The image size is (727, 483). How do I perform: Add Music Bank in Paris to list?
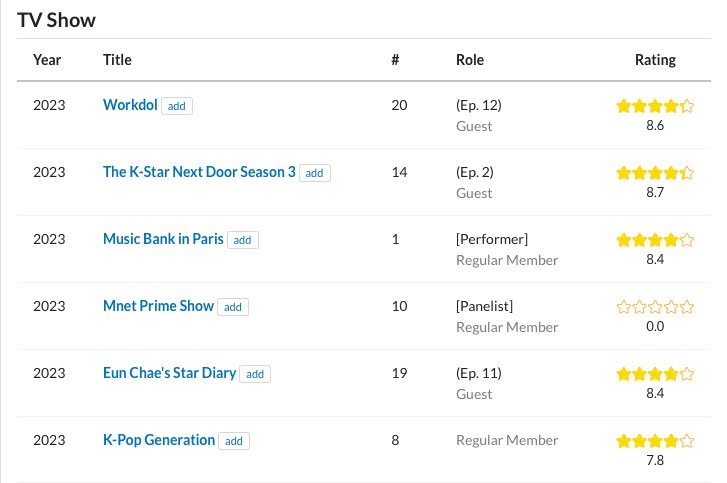242,240
